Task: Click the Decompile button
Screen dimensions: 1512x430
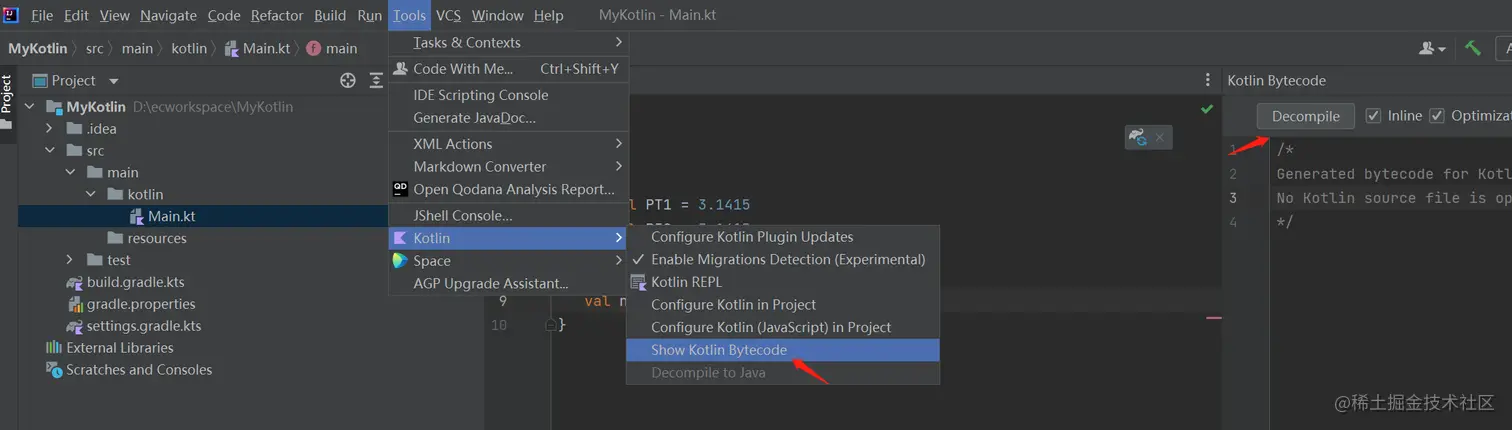Action: pyautogui.click(x=1306, y=116)
